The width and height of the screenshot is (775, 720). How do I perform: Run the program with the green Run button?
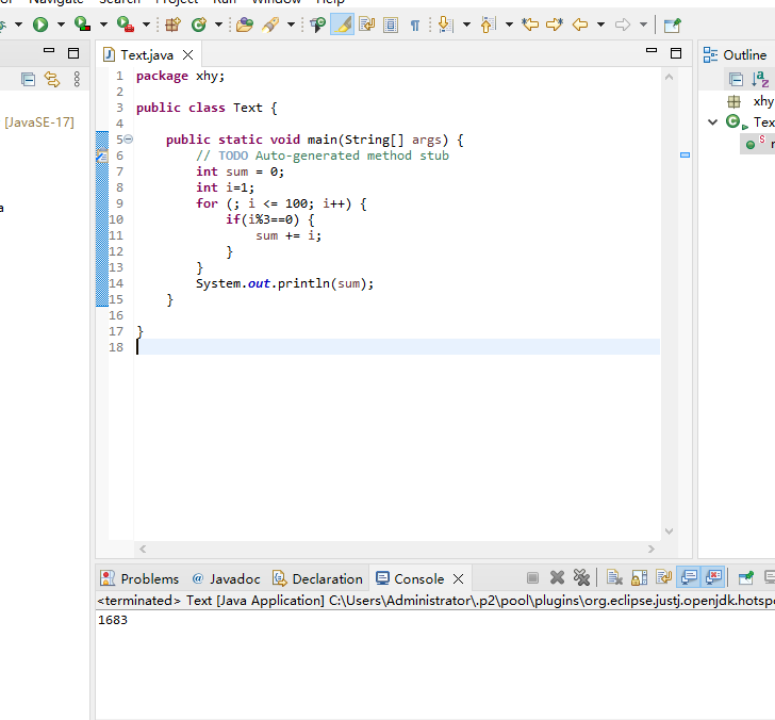(x=41, y=24)
